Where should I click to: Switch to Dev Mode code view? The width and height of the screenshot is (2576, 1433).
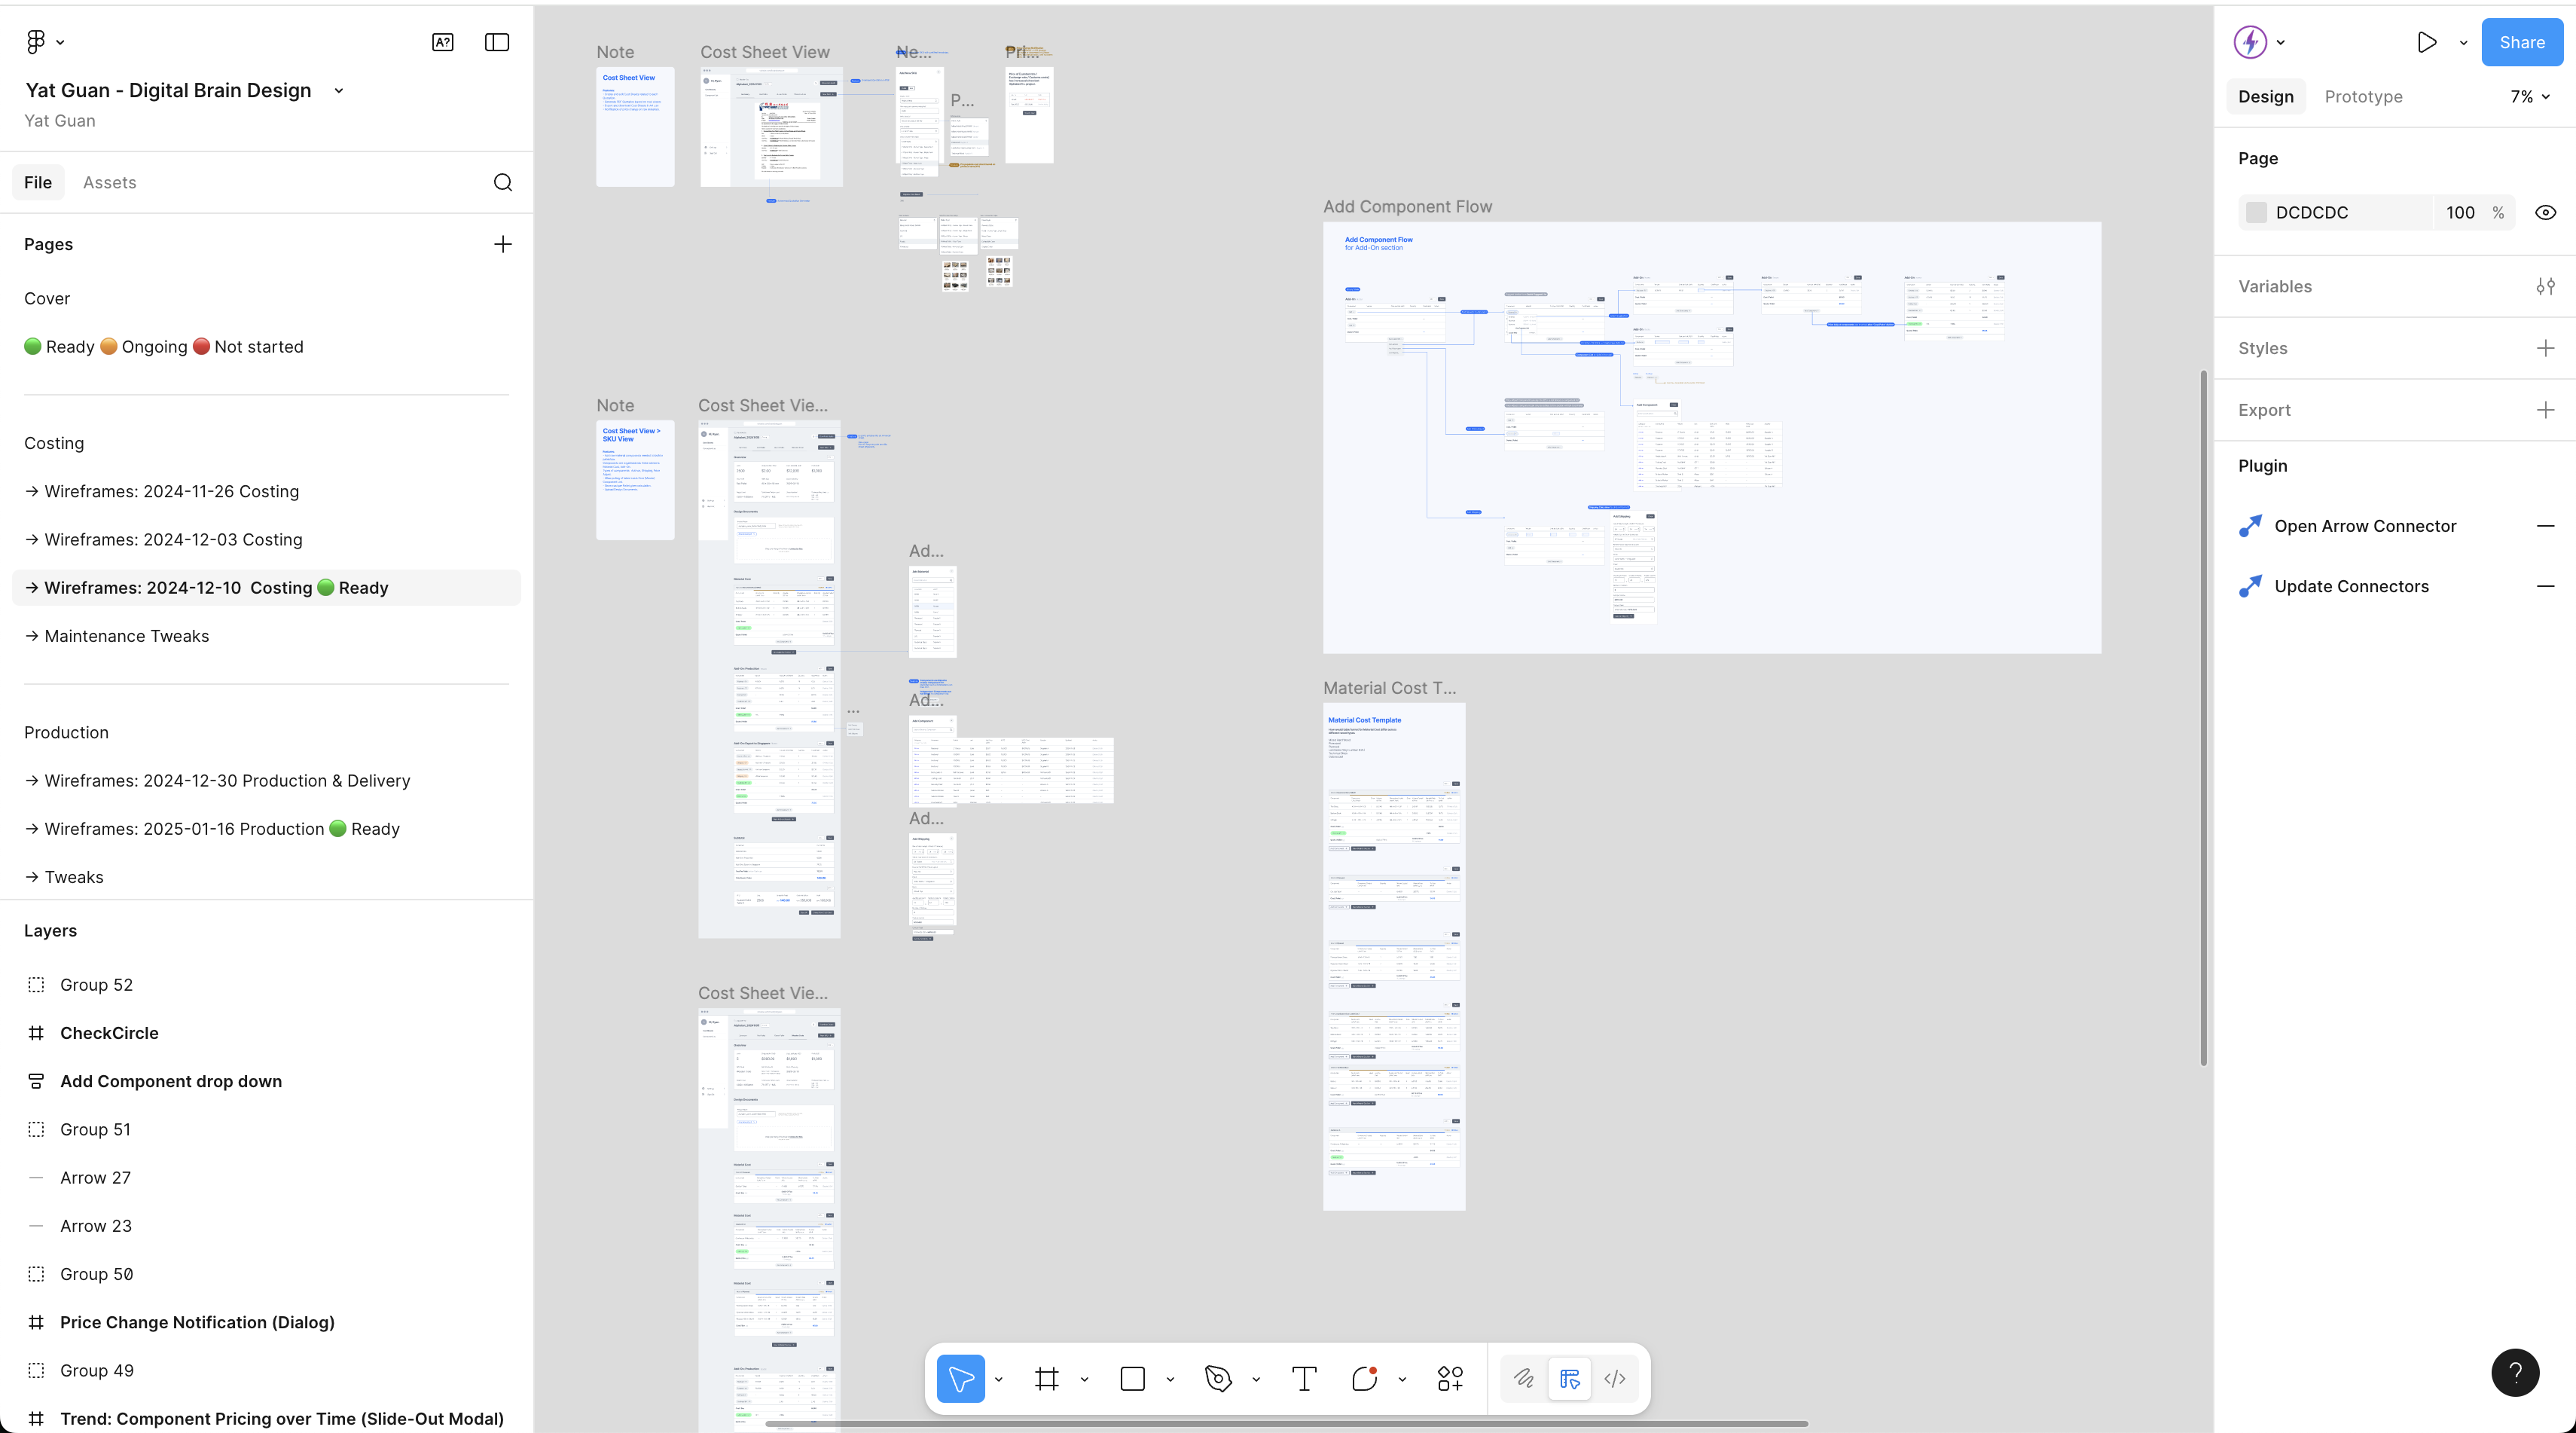coord(1614,1379)
